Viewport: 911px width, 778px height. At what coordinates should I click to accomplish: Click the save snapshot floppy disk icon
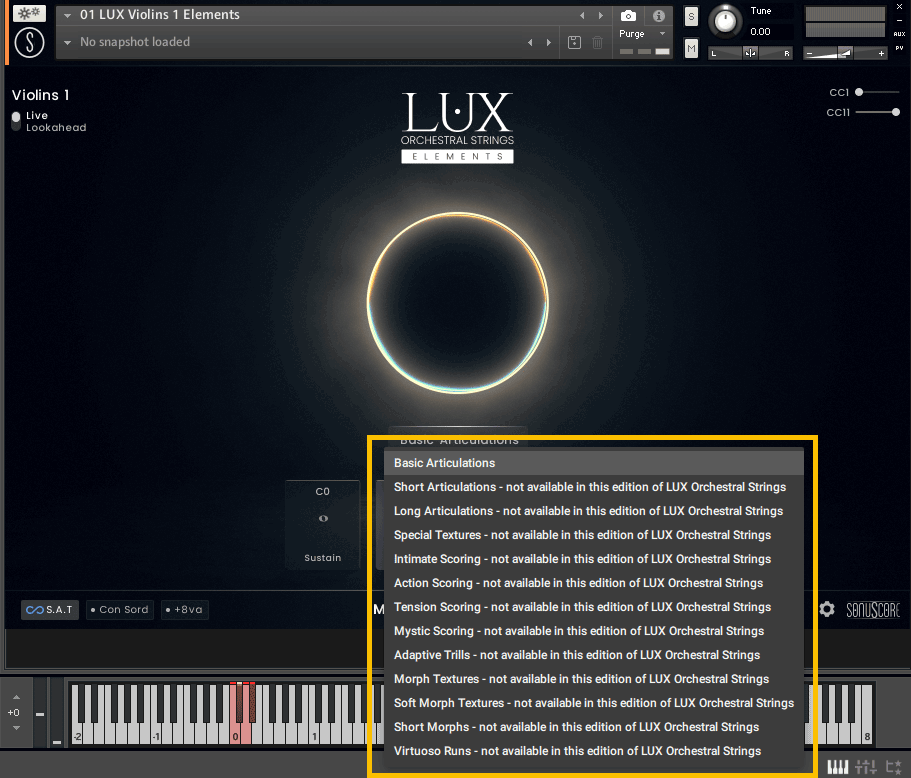click(x=573, y=42)
